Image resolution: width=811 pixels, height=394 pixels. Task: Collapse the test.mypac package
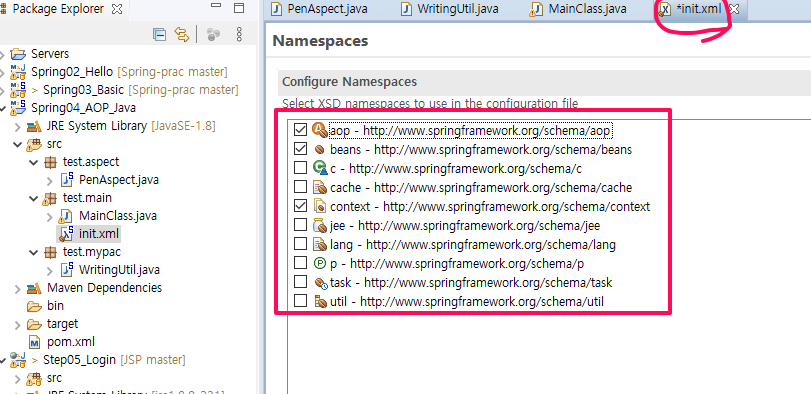(x=34, y=253)
